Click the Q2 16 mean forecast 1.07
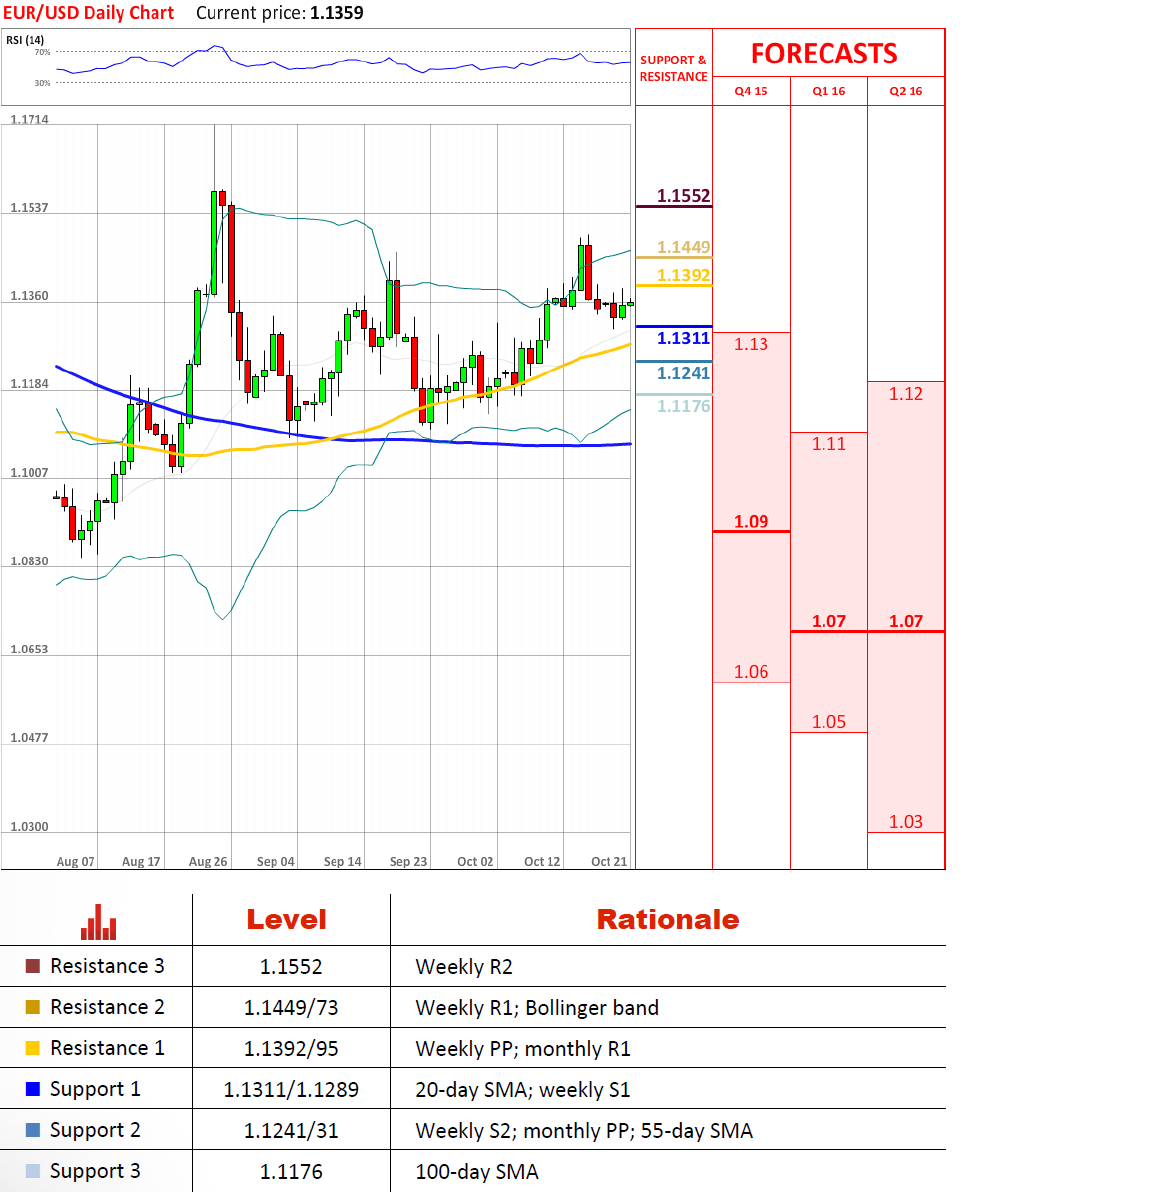 [x=906, y=621]
